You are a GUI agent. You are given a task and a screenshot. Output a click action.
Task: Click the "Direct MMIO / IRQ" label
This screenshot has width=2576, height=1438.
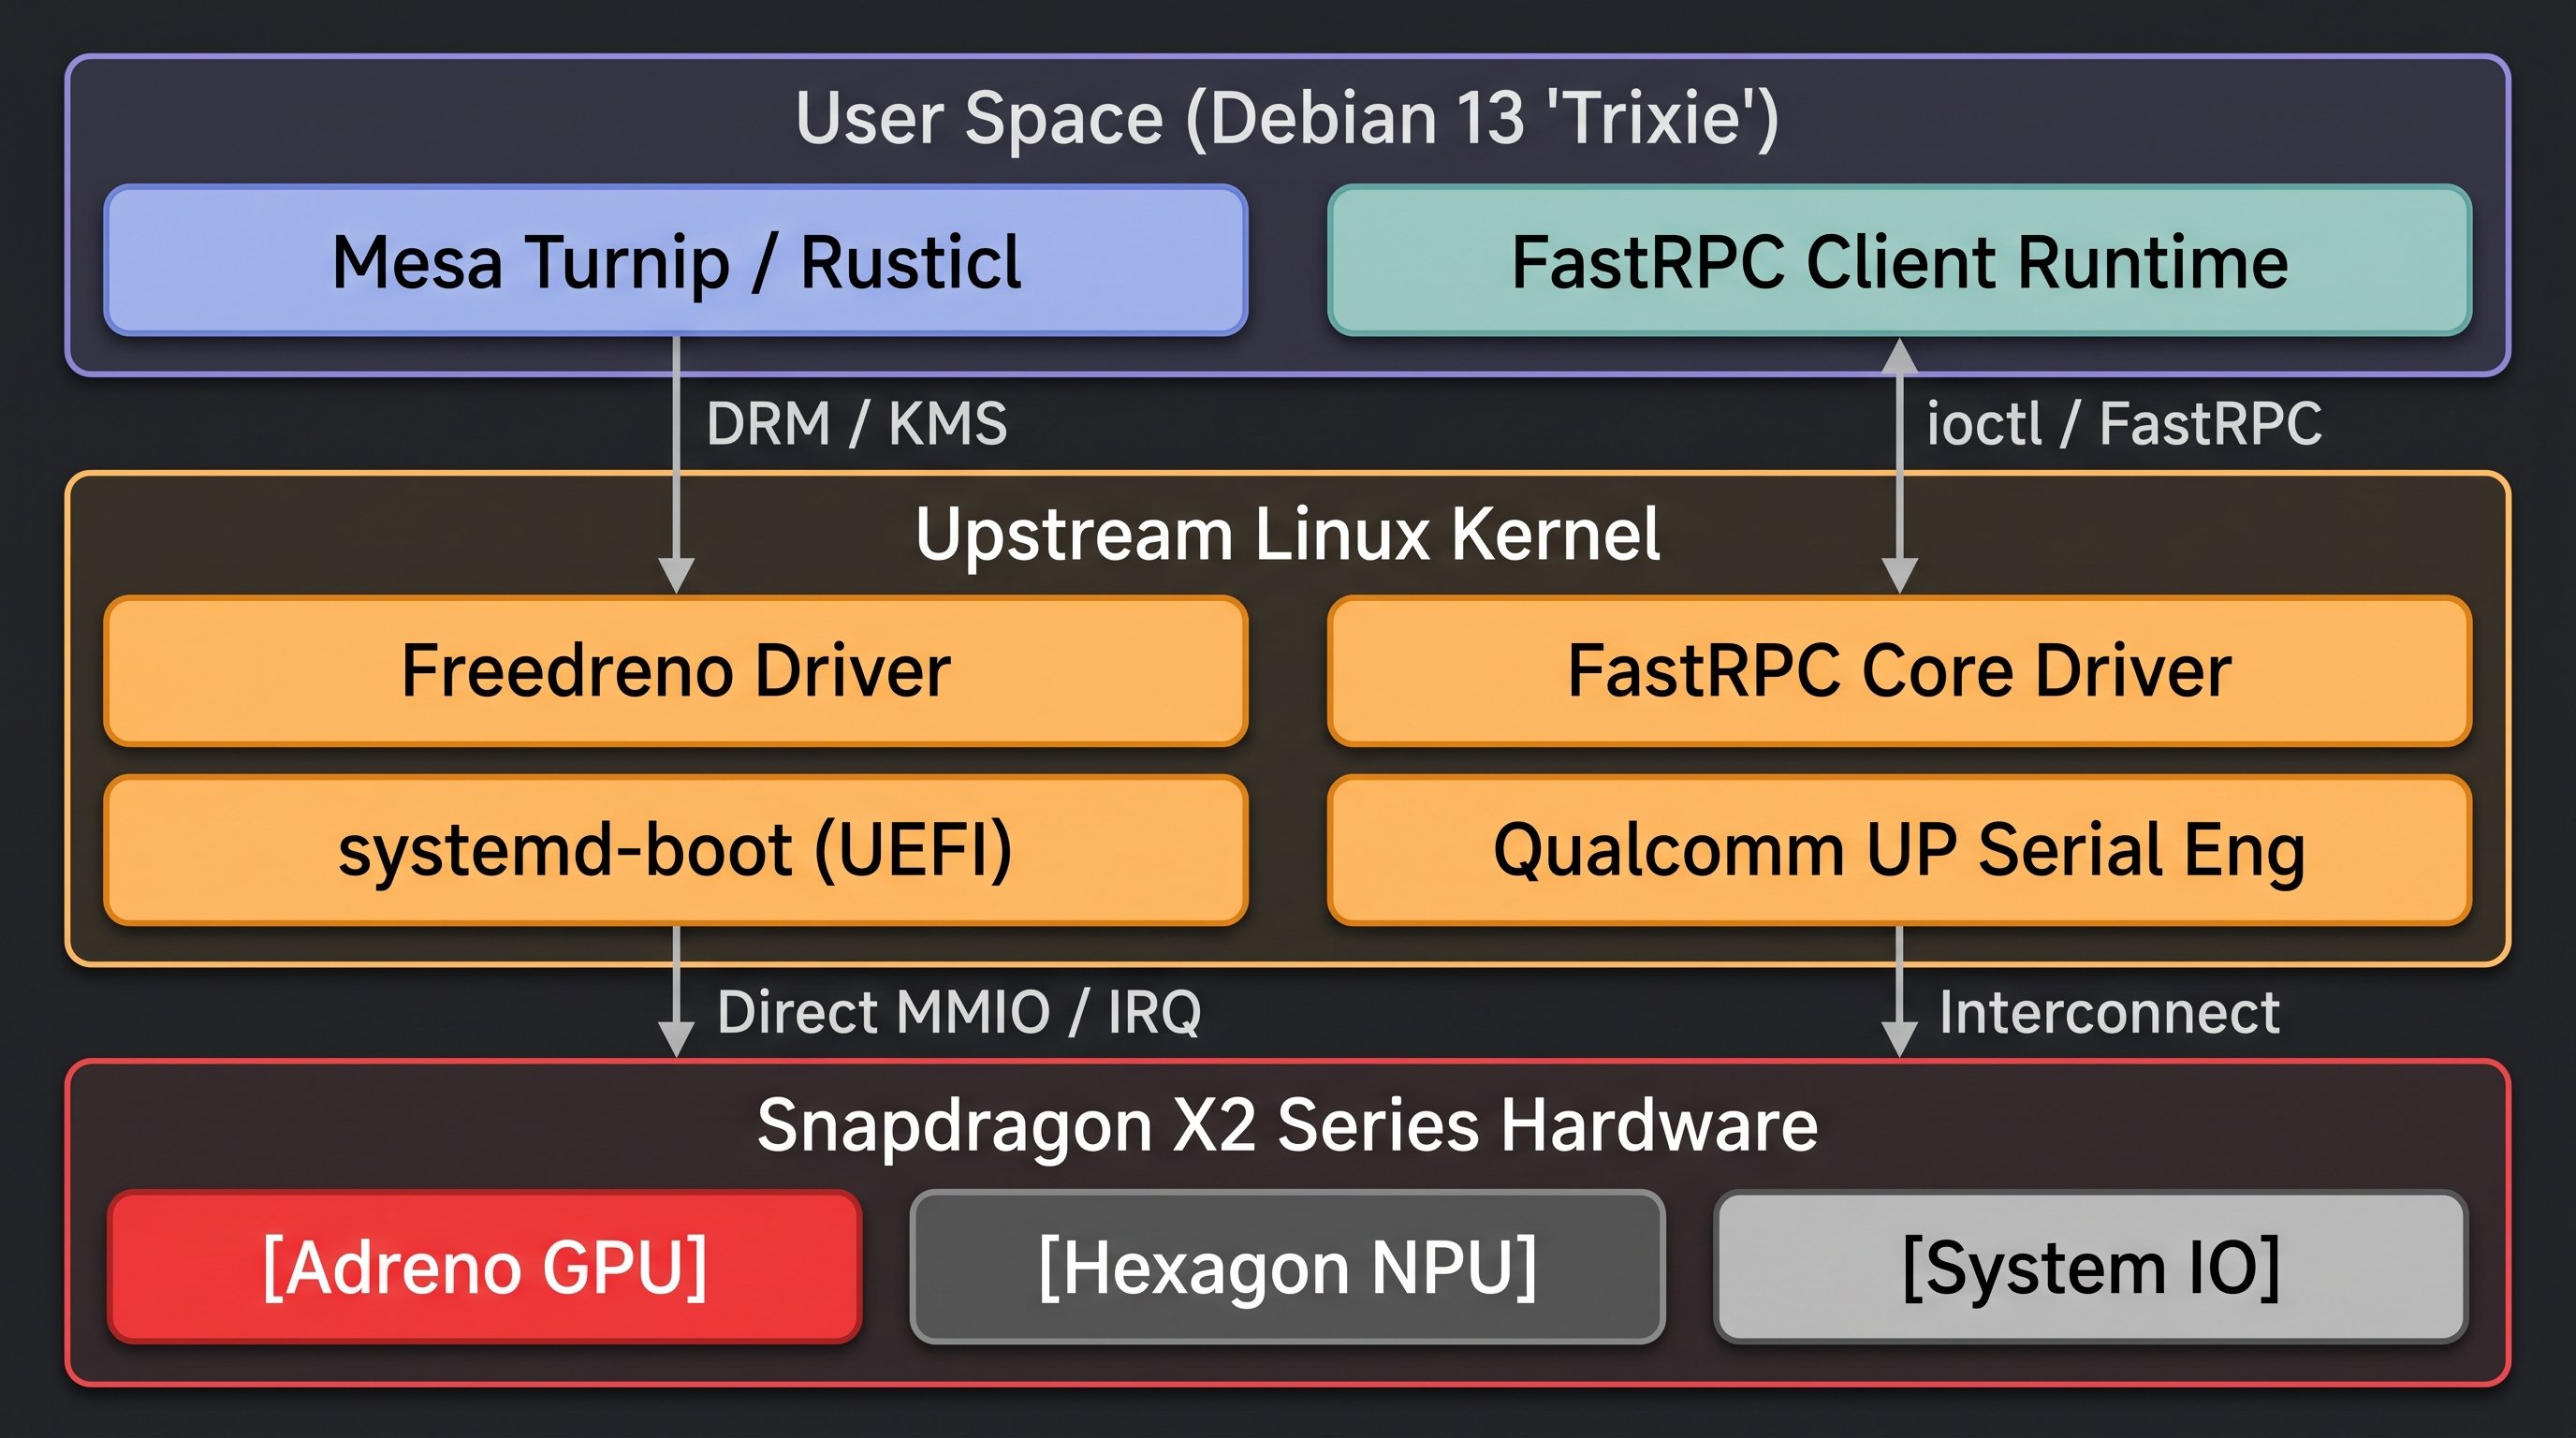click(x=959, y=1012)
